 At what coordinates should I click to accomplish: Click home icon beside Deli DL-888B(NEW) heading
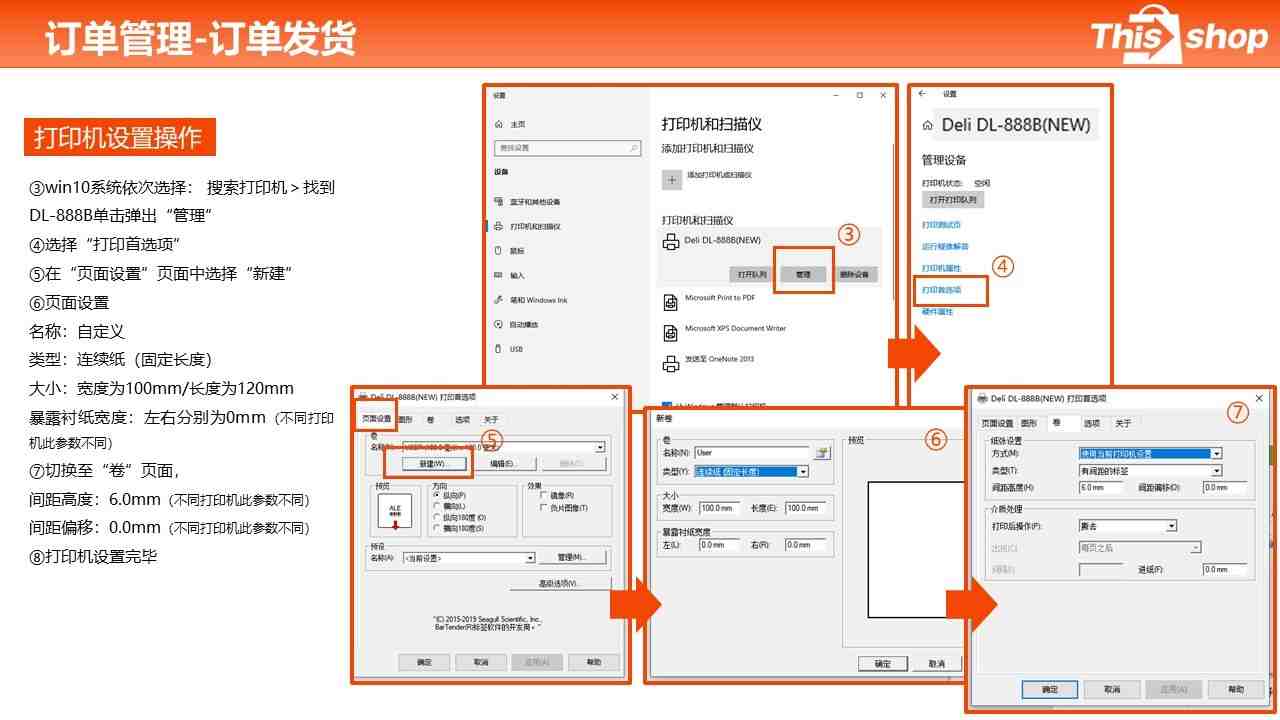pyautogui.click(x=928, y=127)
